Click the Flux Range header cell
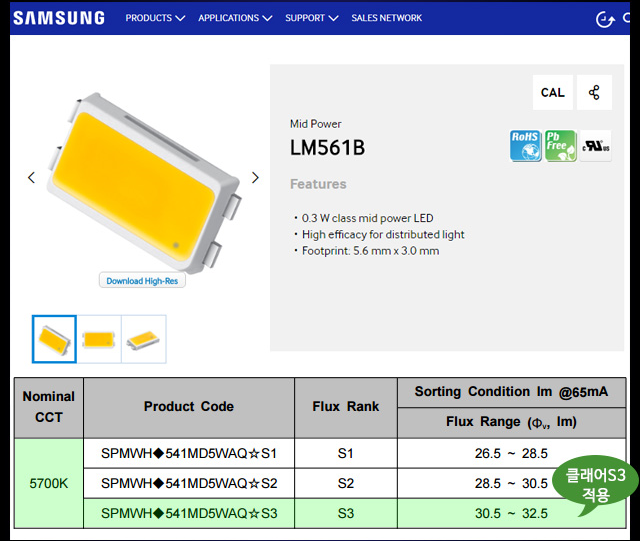This screenshot has height=541, width=640. point(511,422)
